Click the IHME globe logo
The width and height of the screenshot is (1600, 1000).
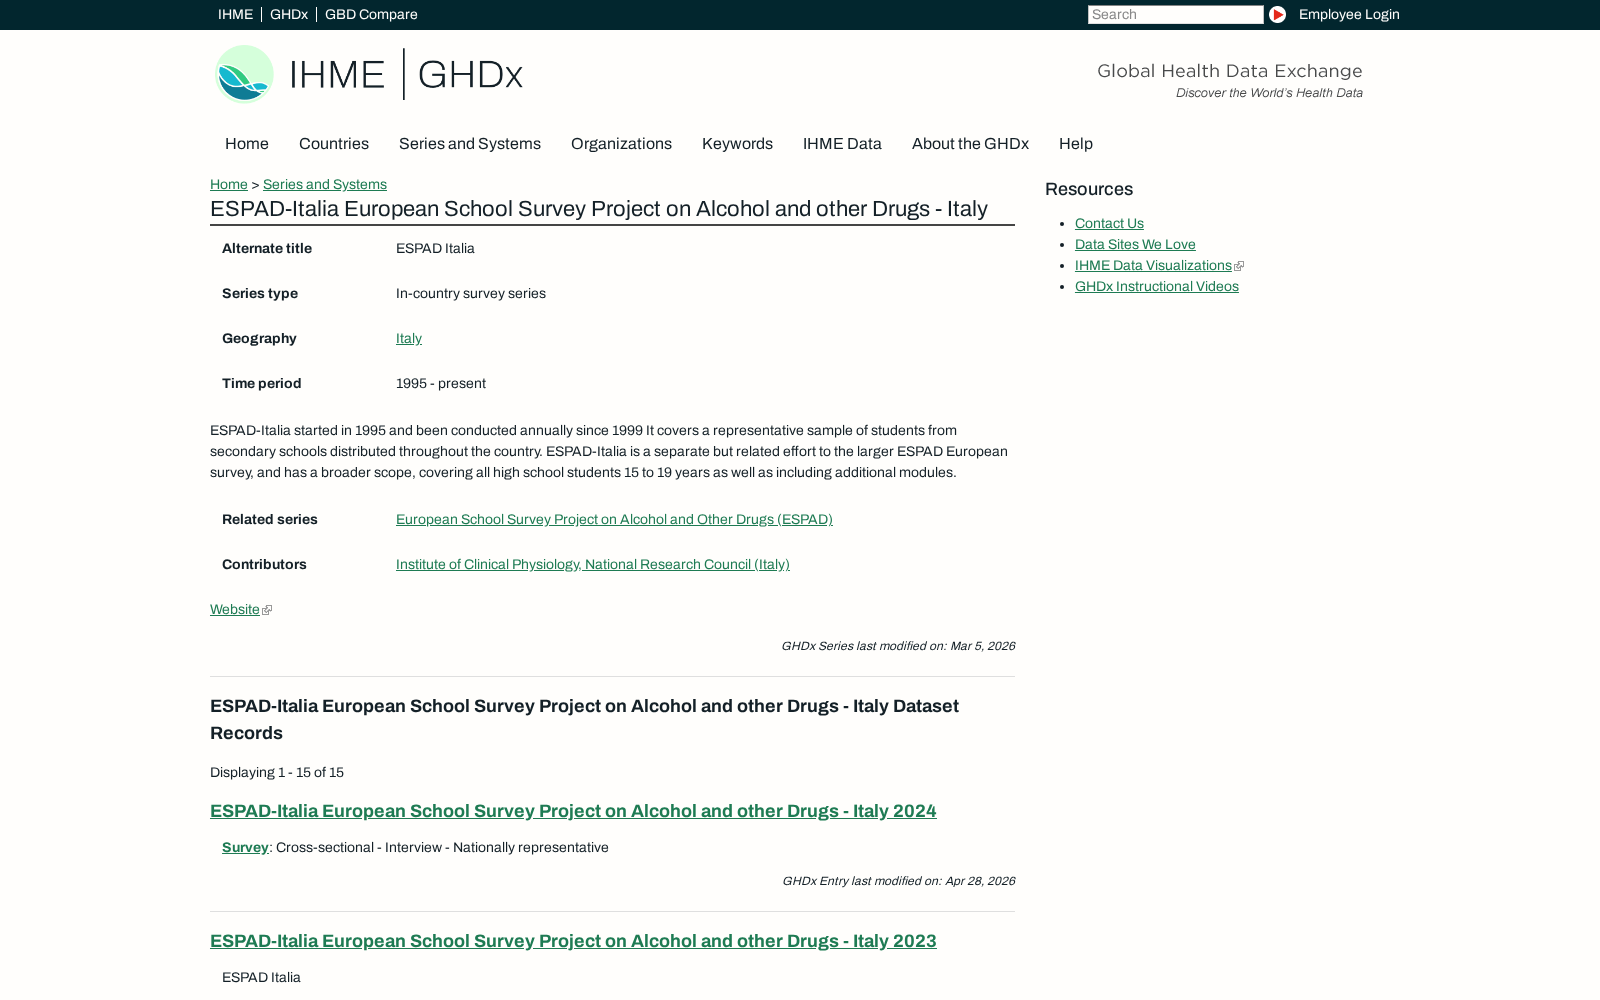pos(245,74)
